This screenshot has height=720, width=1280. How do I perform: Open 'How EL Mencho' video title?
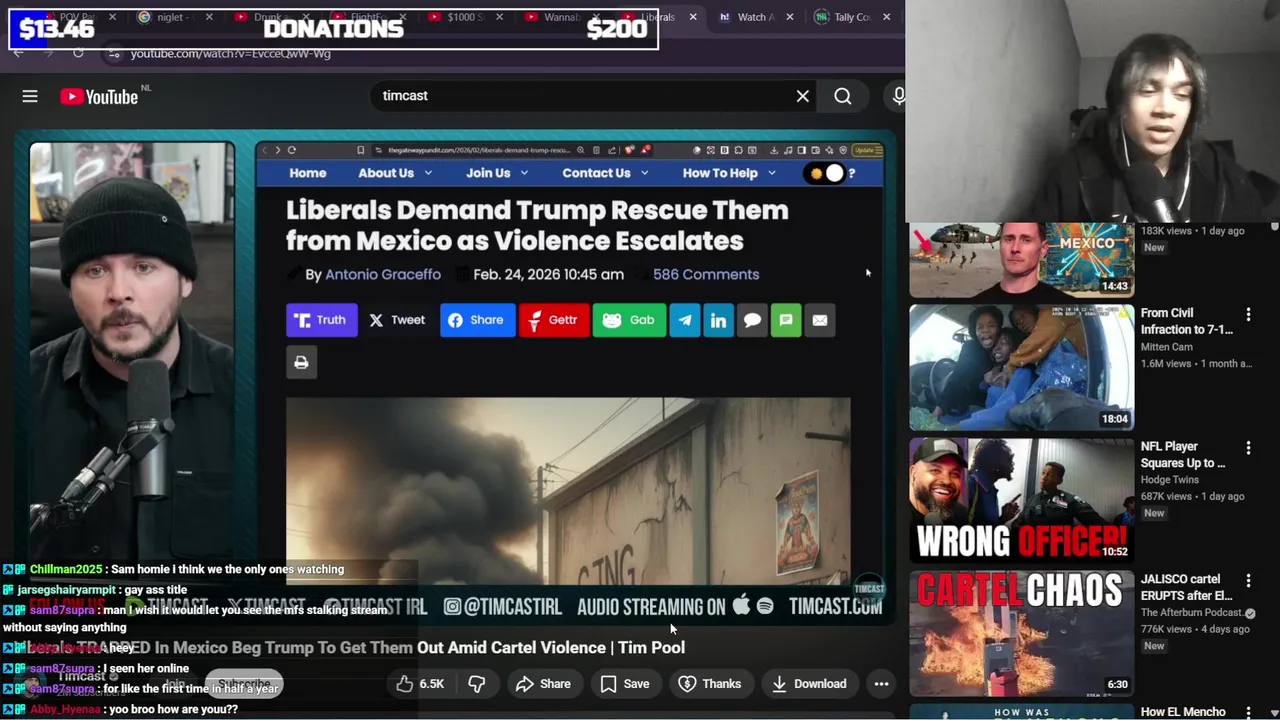pos(1183,712)
